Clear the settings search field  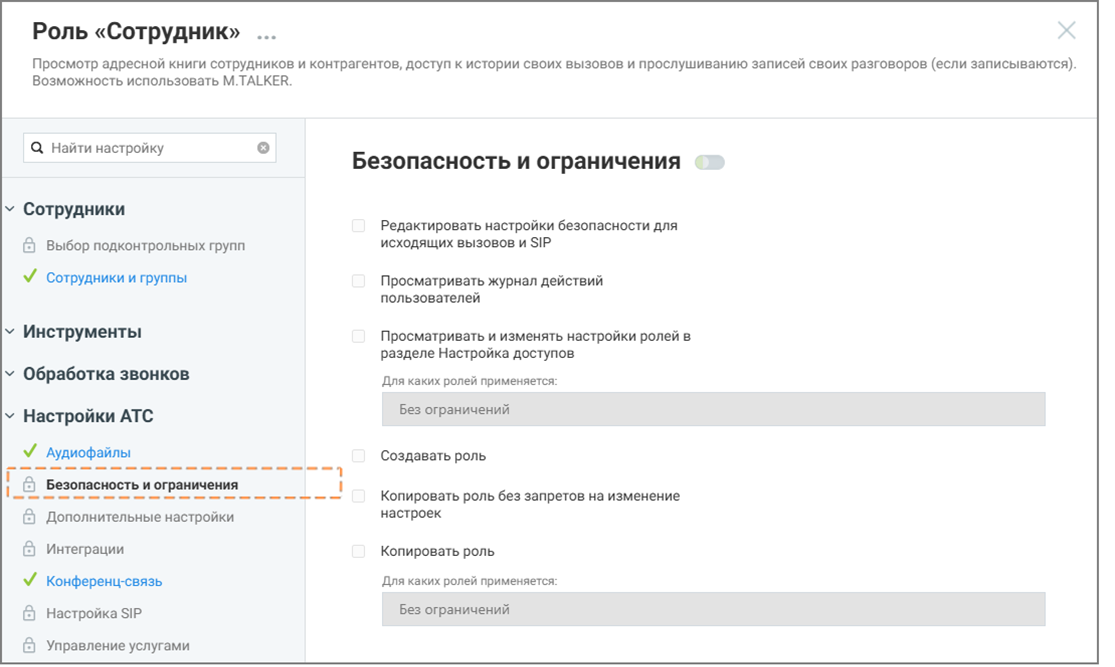[x=263, y=148]
